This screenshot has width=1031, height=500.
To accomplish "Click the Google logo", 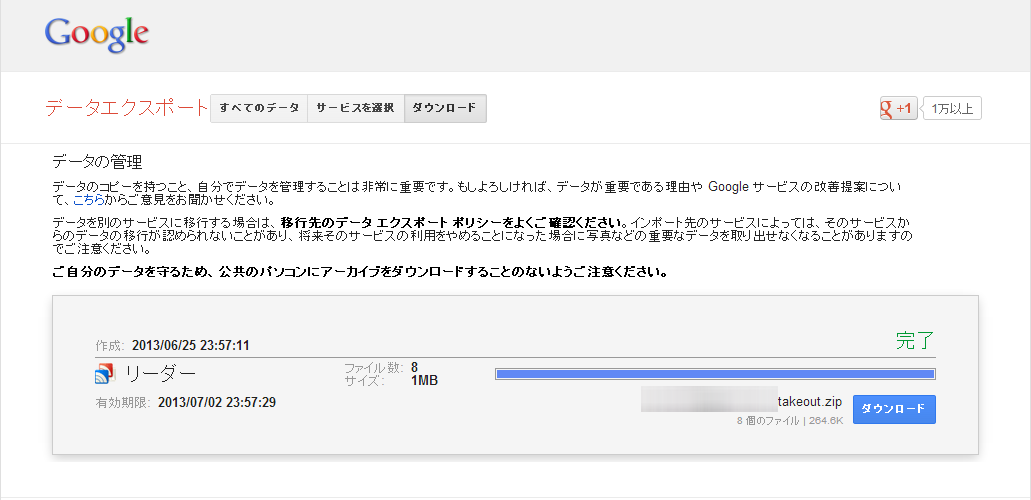I will coord(97,34).
